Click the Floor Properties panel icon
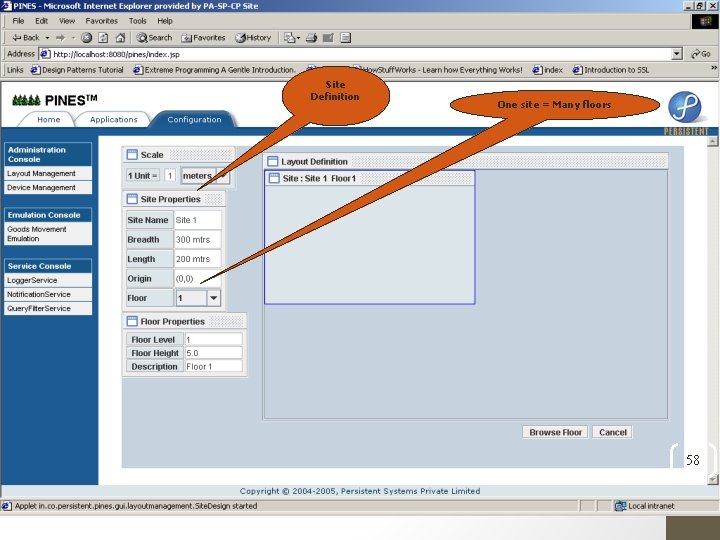Image resolution: width=720 pixels, height=540 pixels. point(132,321)
